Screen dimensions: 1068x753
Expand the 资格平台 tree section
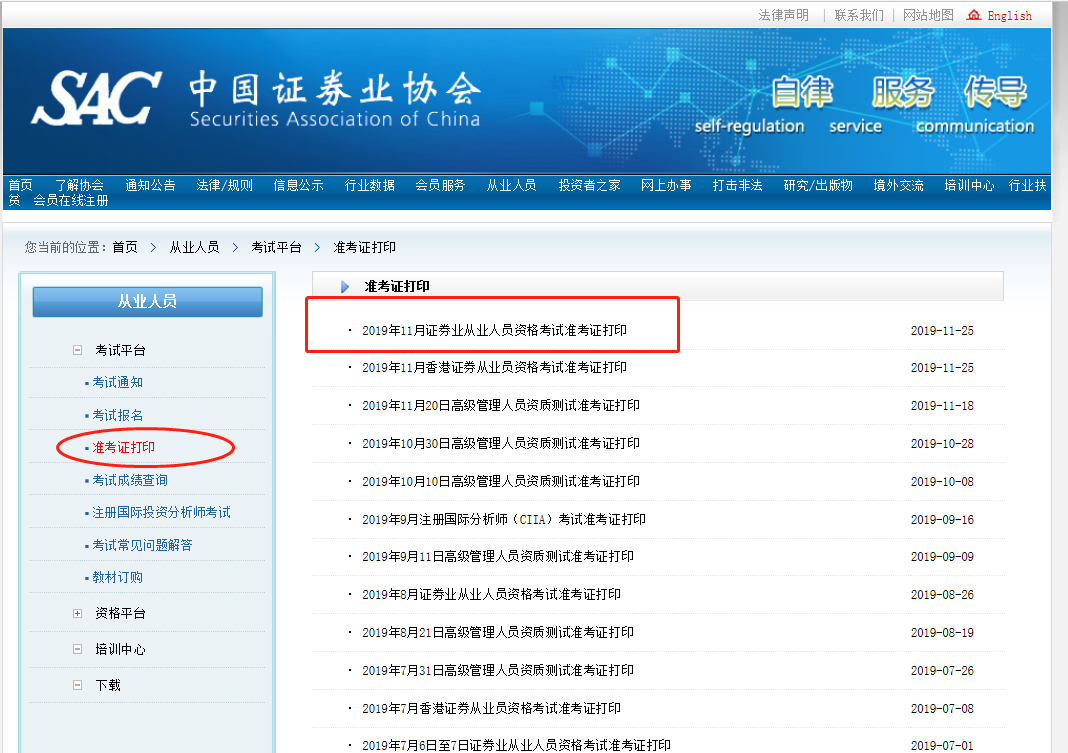(77, 613)
